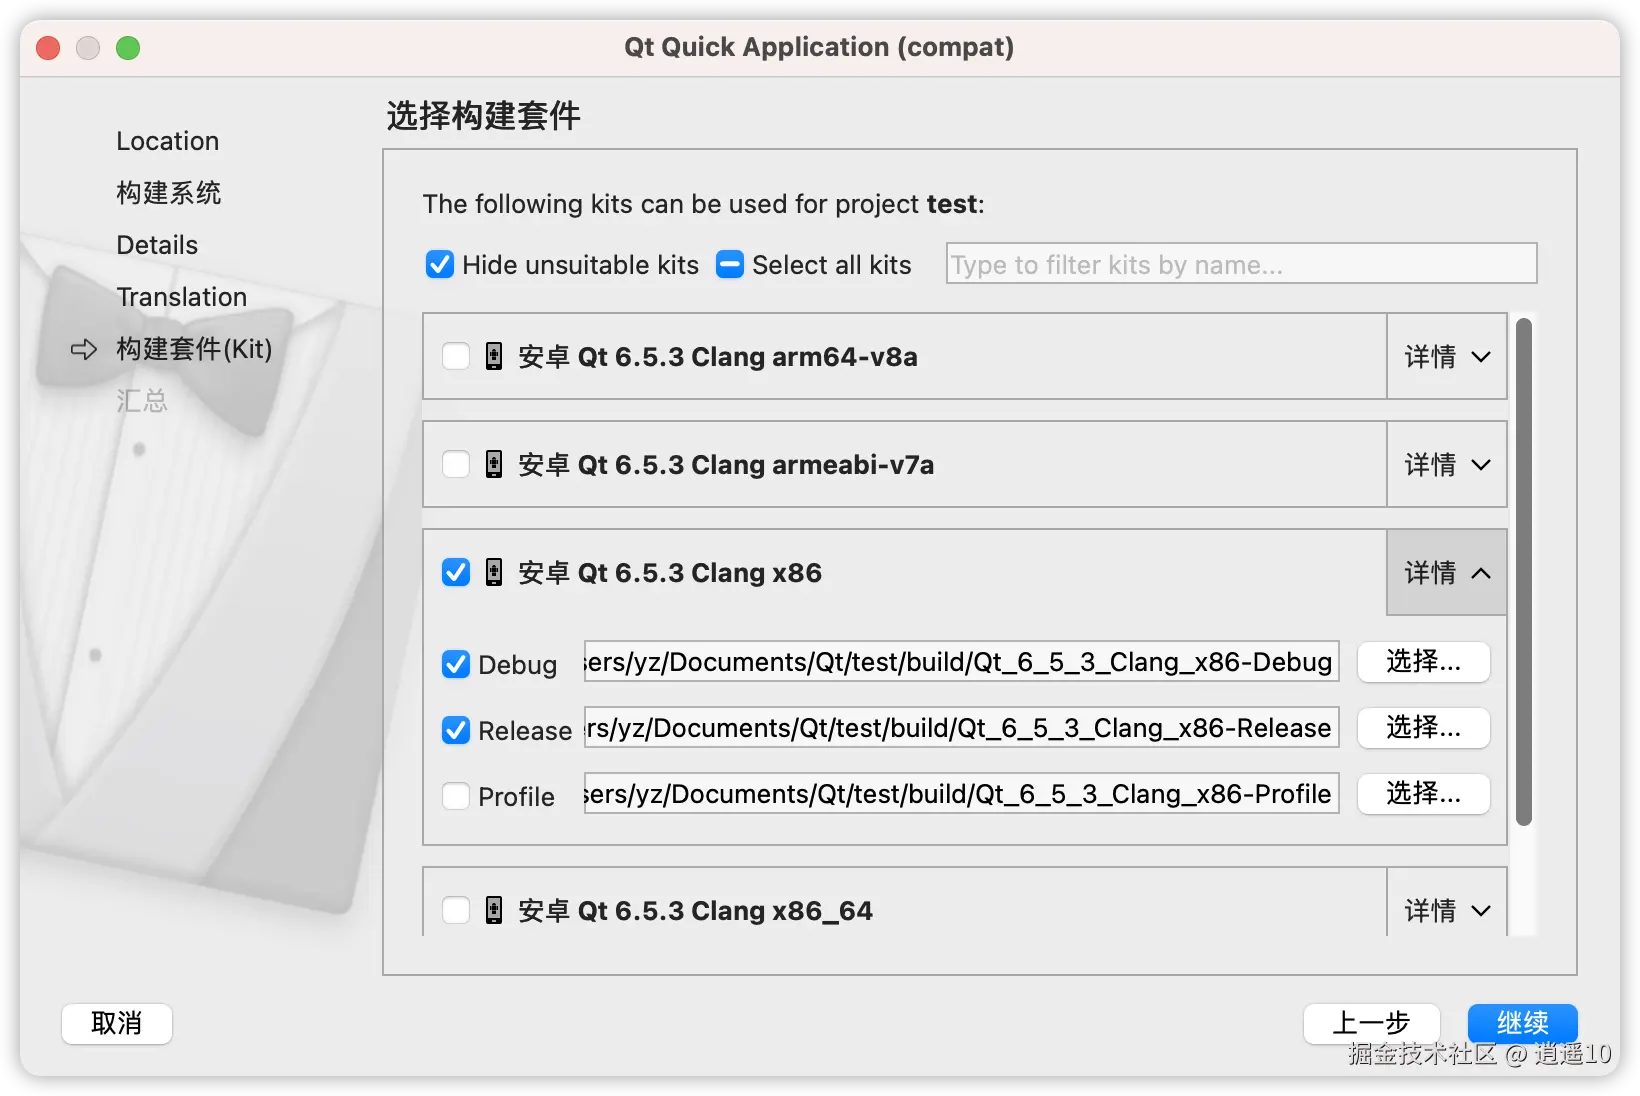Select the 构建套件(Kit) wizard step

pyautogui.click(x=194, y=349)
